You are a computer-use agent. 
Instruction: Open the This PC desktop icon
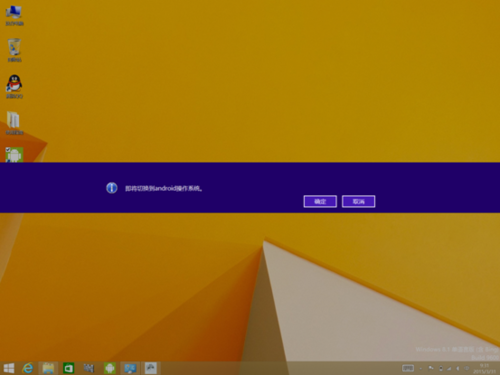point(14,15)
